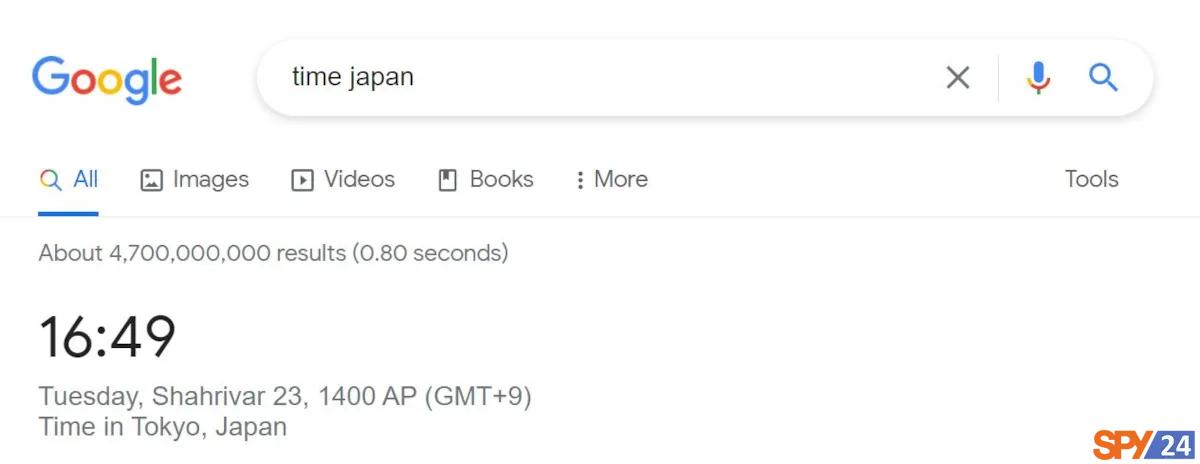Click the colored magnifier icon beside All
The width and height of the screenshot is (1200, 464).
coord(51,180)
